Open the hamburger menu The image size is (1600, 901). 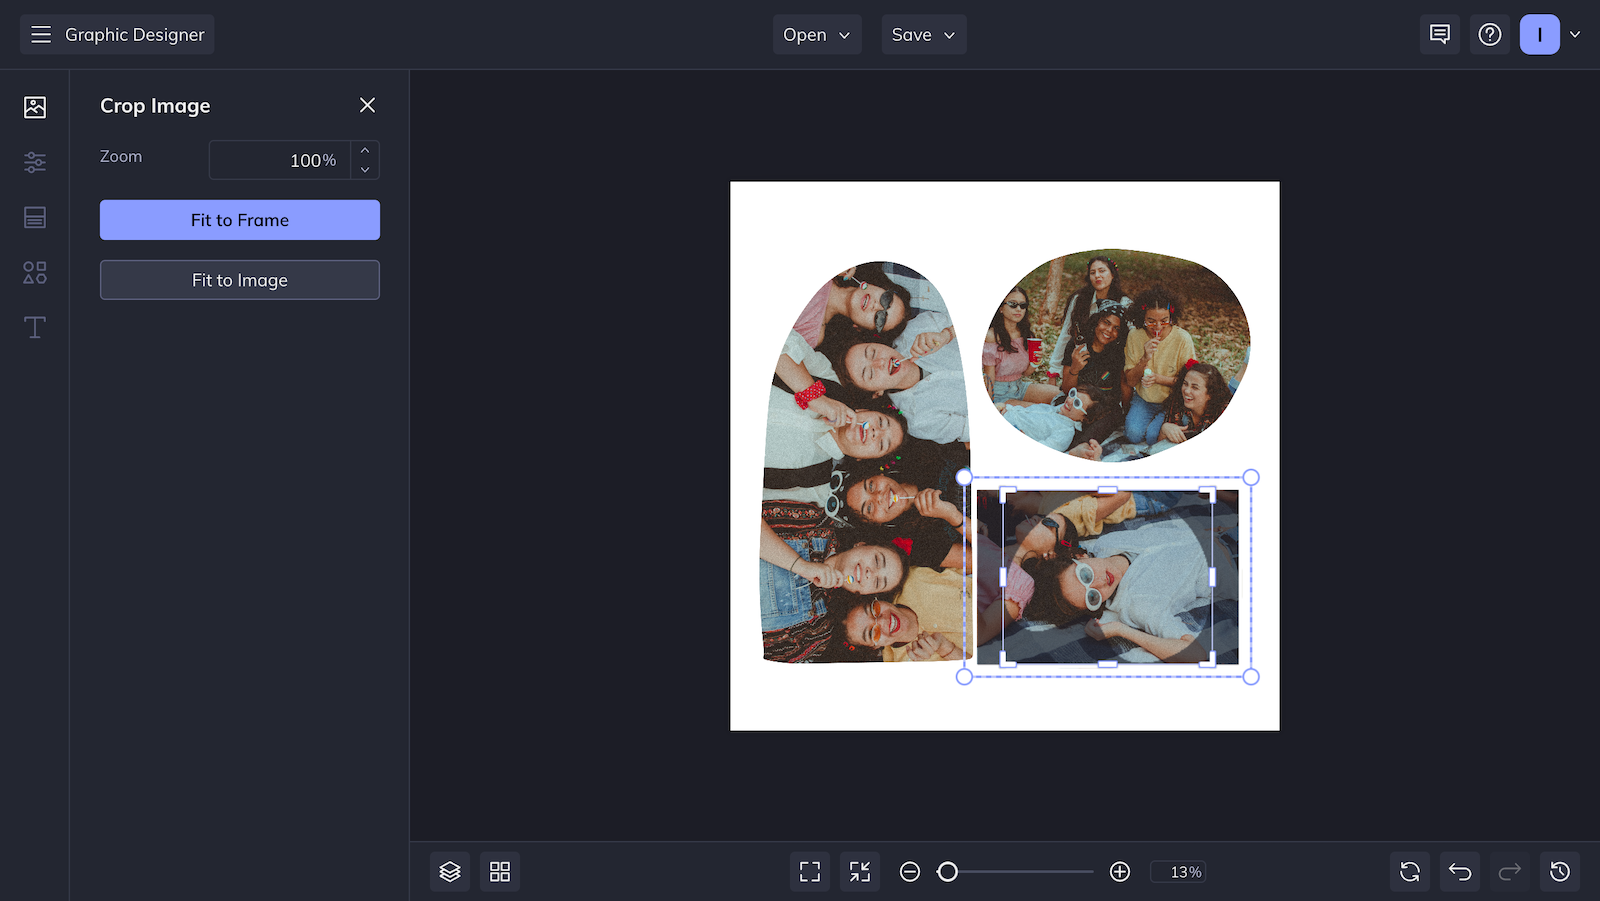(41, 33)
